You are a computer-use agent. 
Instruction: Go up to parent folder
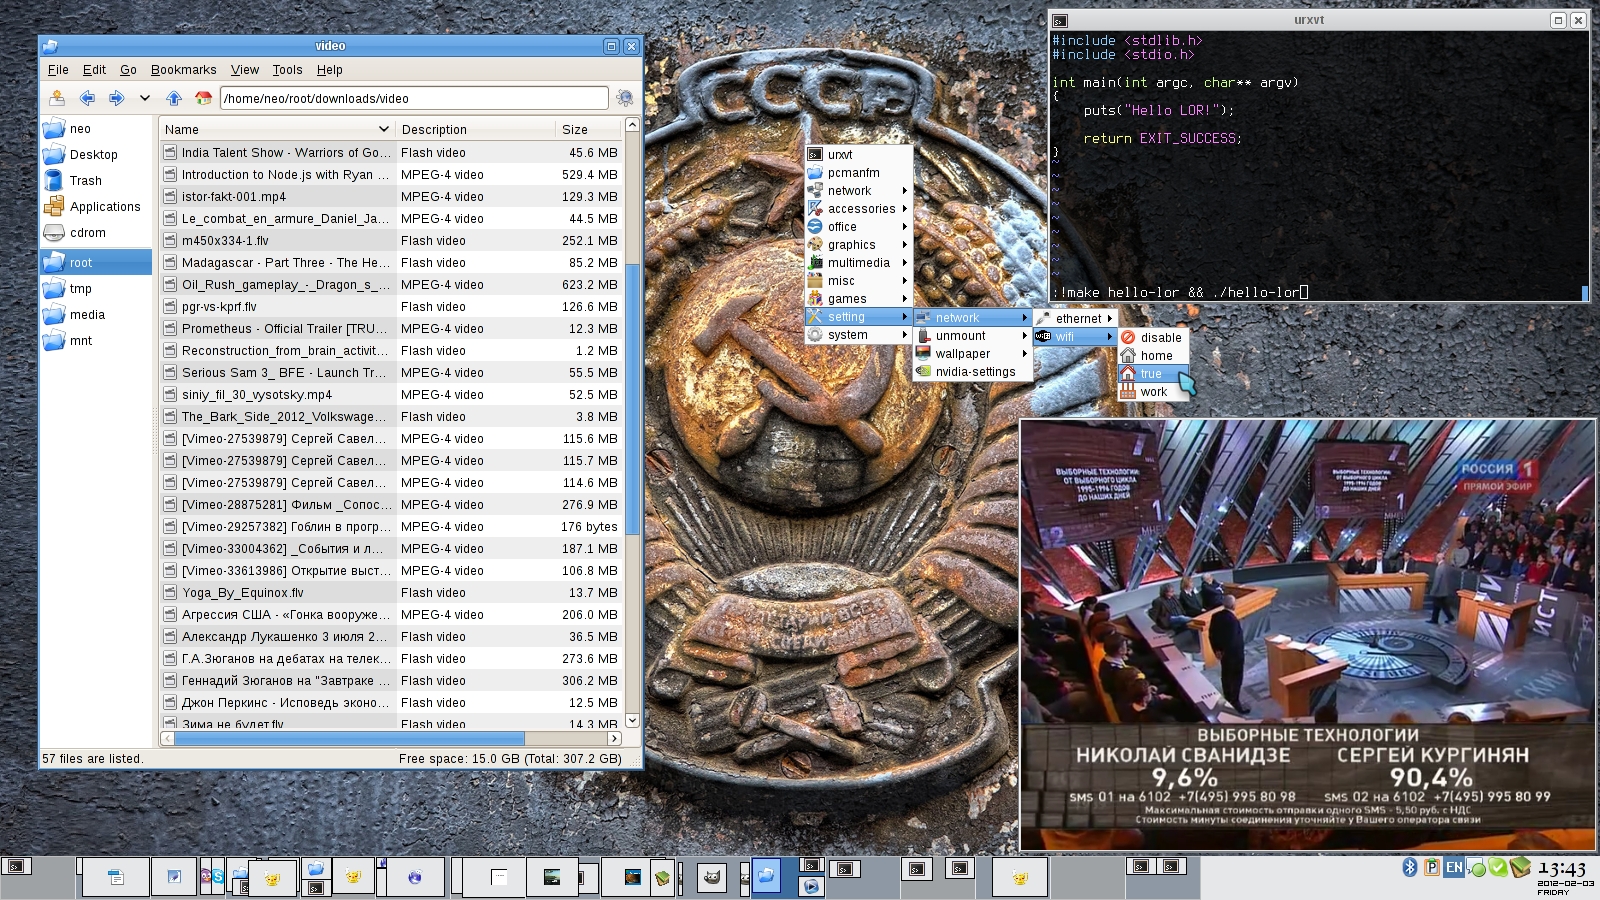(174, 98)
